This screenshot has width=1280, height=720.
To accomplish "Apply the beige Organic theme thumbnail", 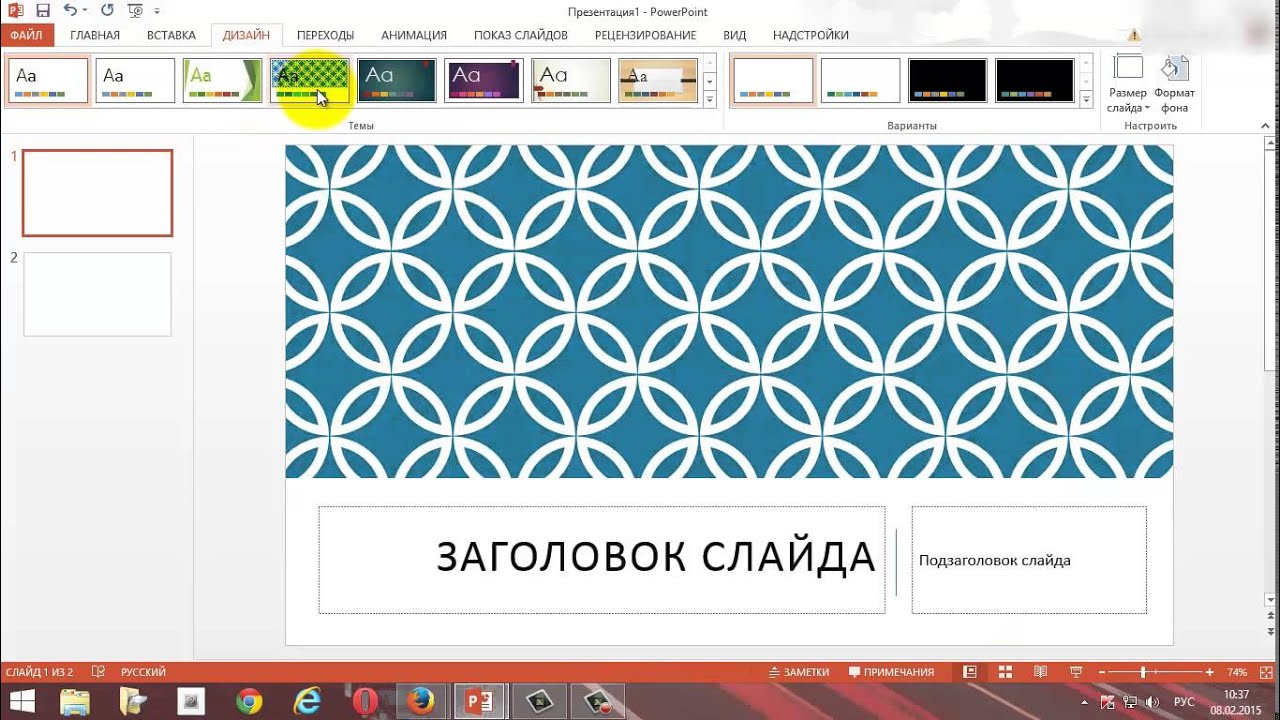I will 571,81.
